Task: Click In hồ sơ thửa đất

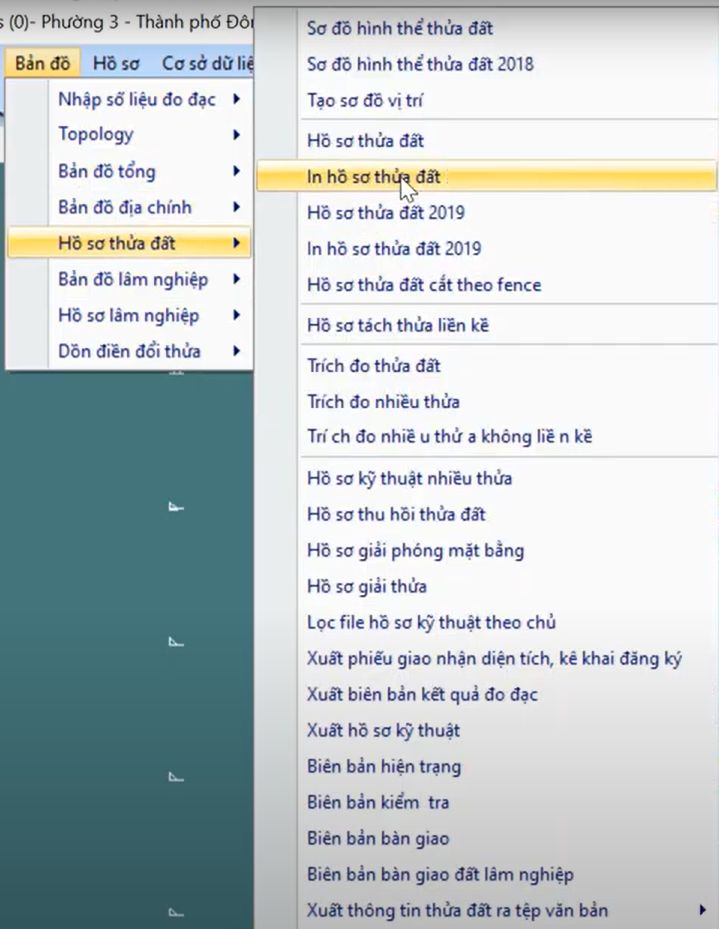Action: pyautogui.click(x=486, y=177)
